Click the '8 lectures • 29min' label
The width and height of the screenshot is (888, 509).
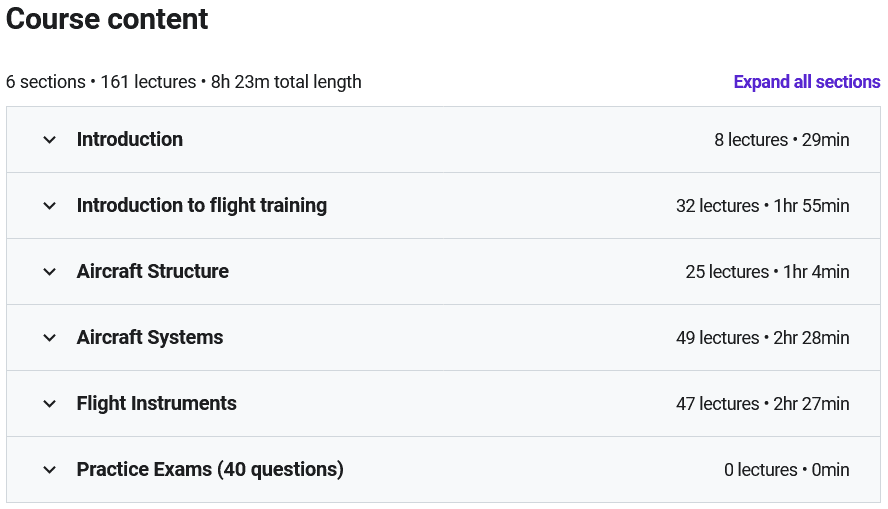click(781, 140)
